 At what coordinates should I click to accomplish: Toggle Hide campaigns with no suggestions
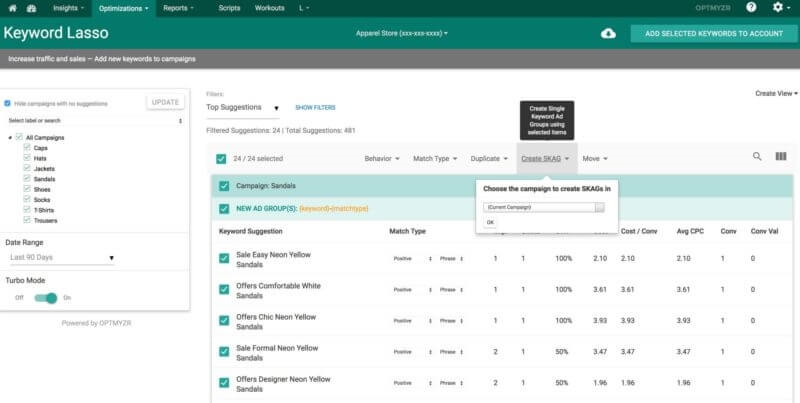pos(8,104)
